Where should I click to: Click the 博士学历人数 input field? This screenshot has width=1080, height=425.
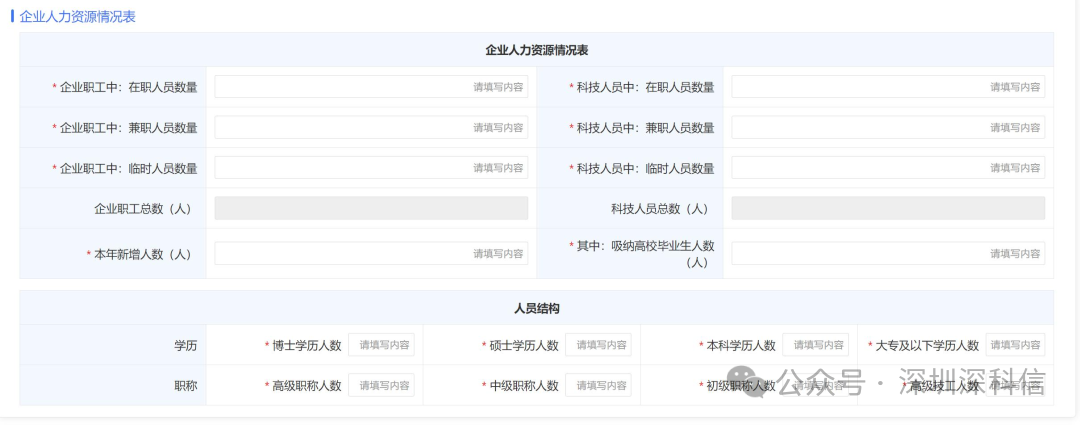pos(382,345)
